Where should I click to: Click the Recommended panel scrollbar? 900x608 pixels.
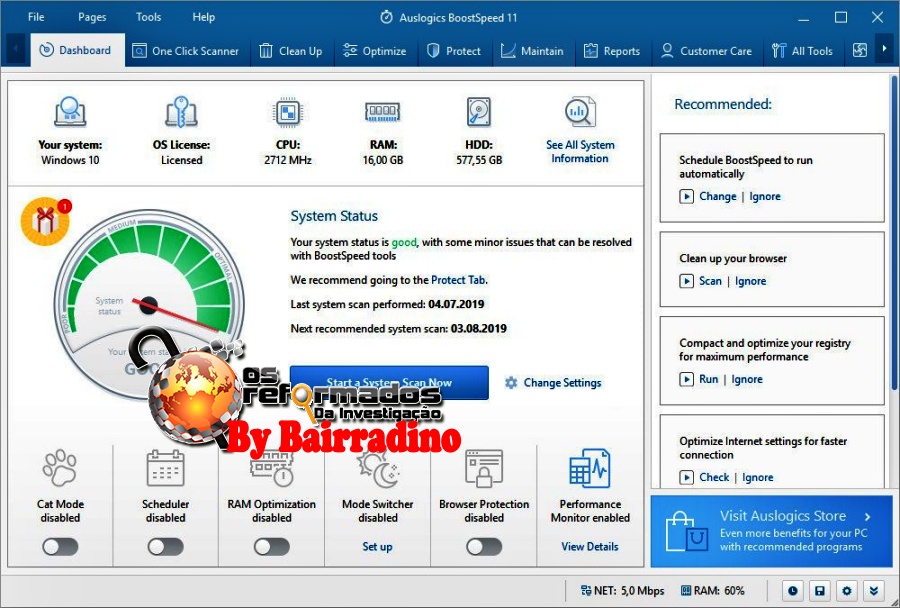click(894, 233)
